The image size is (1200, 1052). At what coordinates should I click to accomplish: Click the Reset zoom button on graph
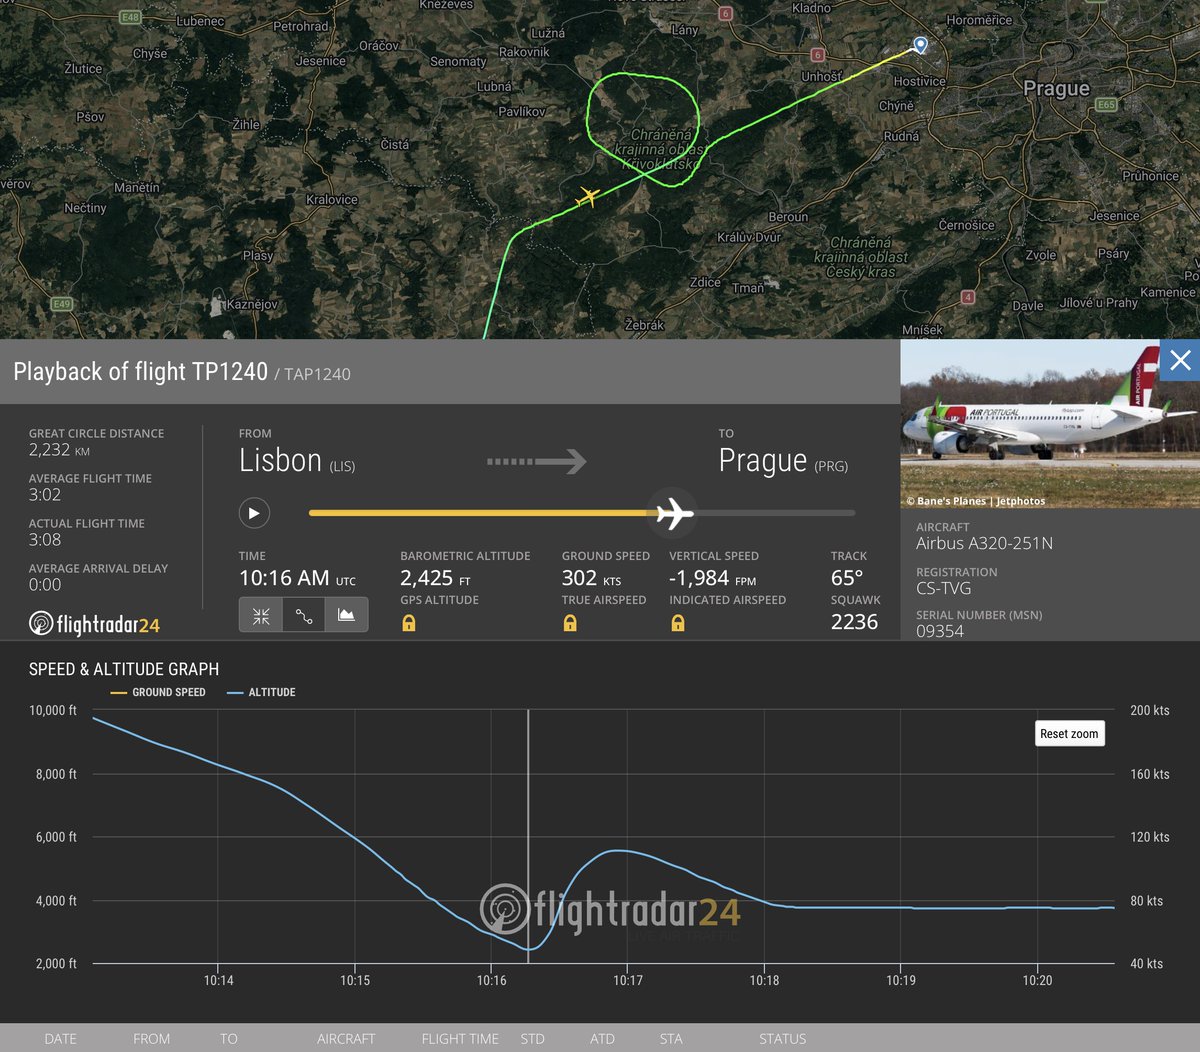pyautogui.click(x=1069, y=733)
